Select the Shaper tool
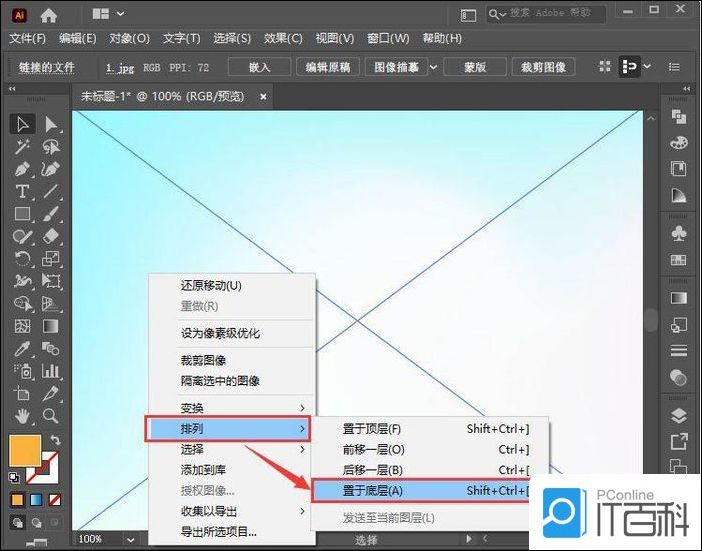 tap(22, 236)
